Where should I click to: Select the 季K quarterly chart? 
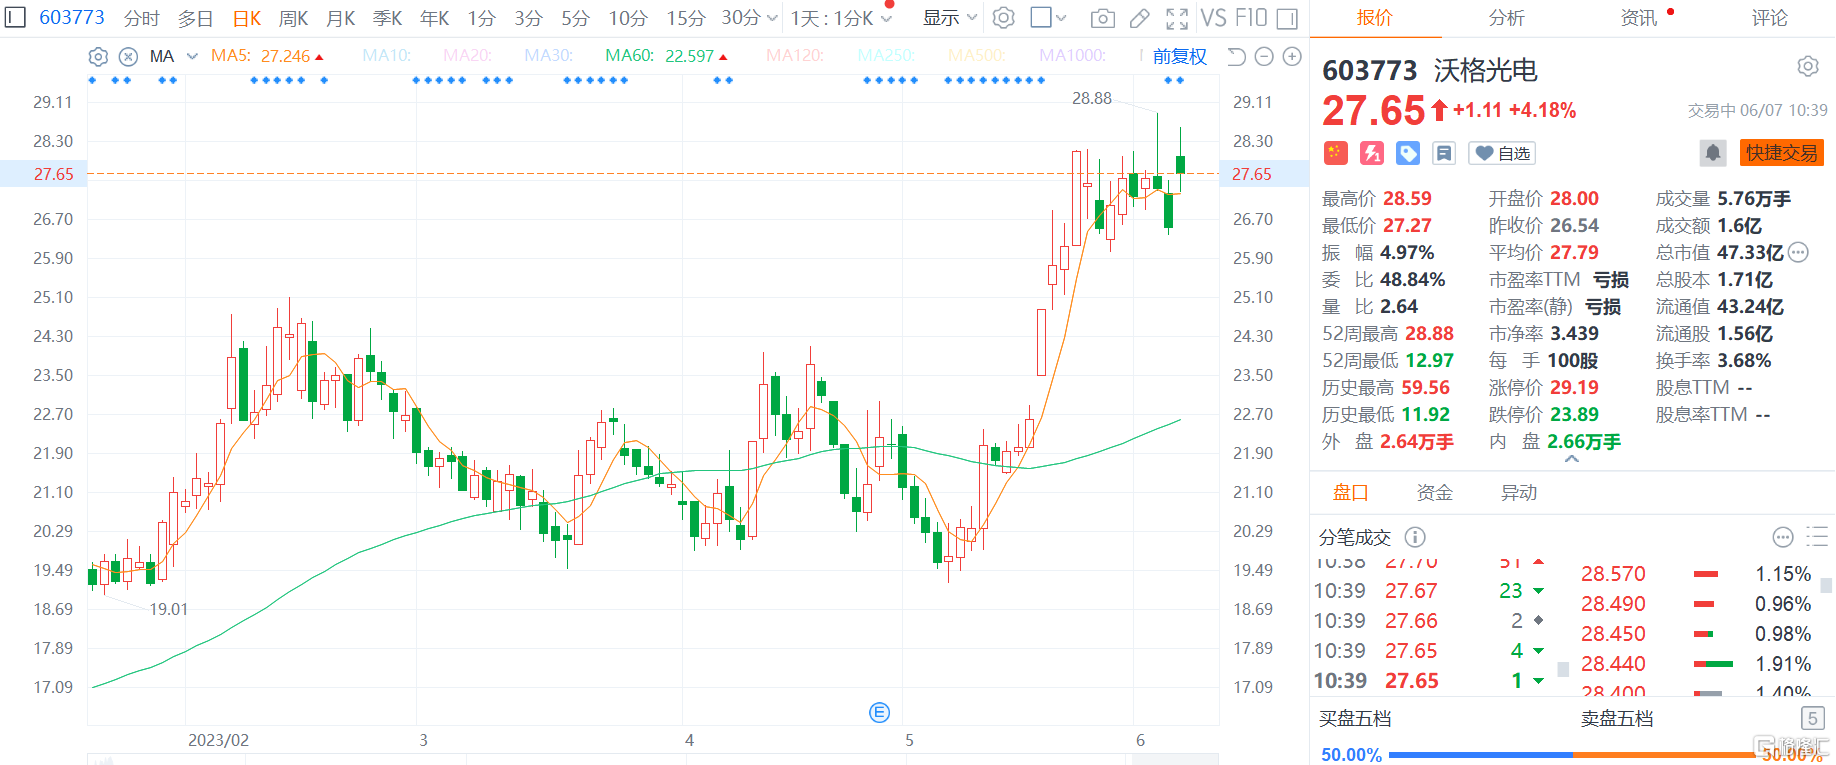tap(387, 18)
